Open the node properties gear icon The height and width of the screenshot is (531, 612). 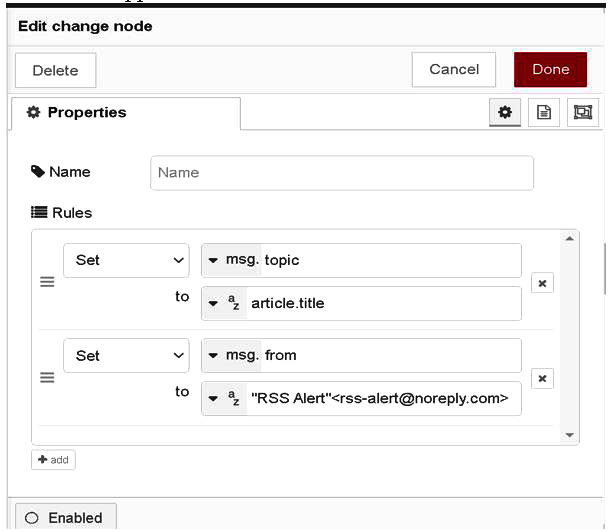click(x=505, y=113)
